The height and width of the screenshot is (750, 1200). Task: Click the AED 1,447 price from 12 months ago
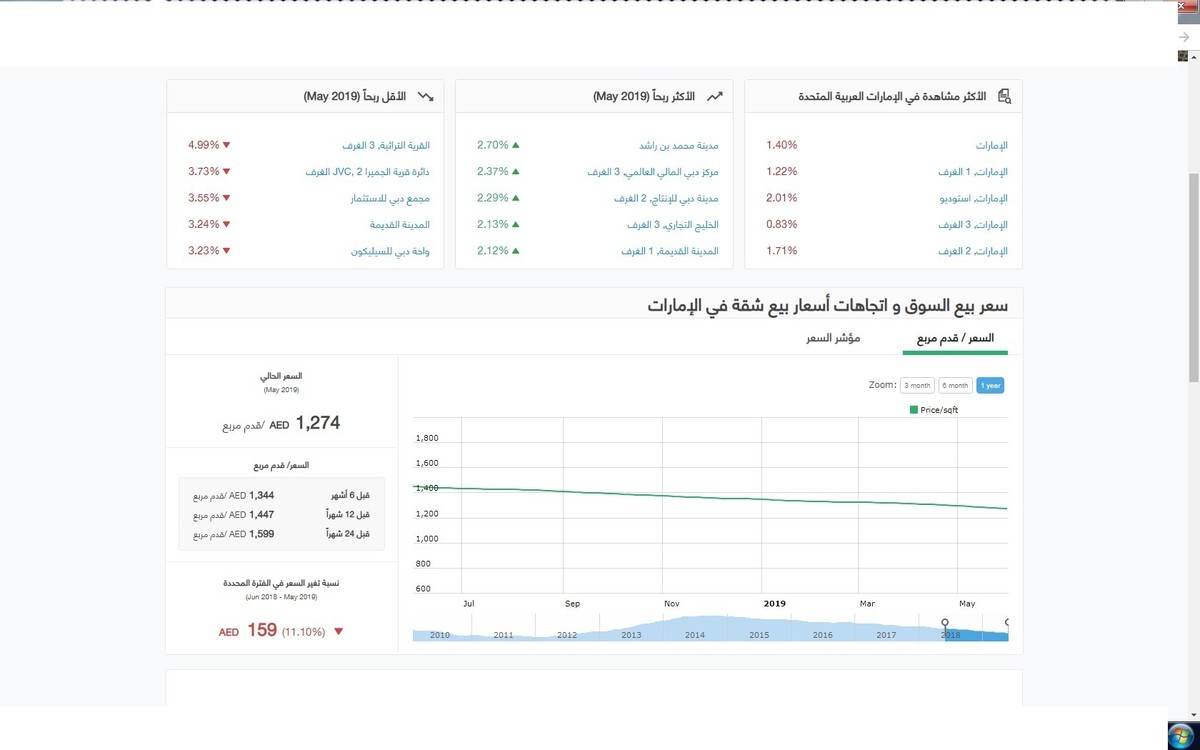pyautogui.click(x=251, y=514)
